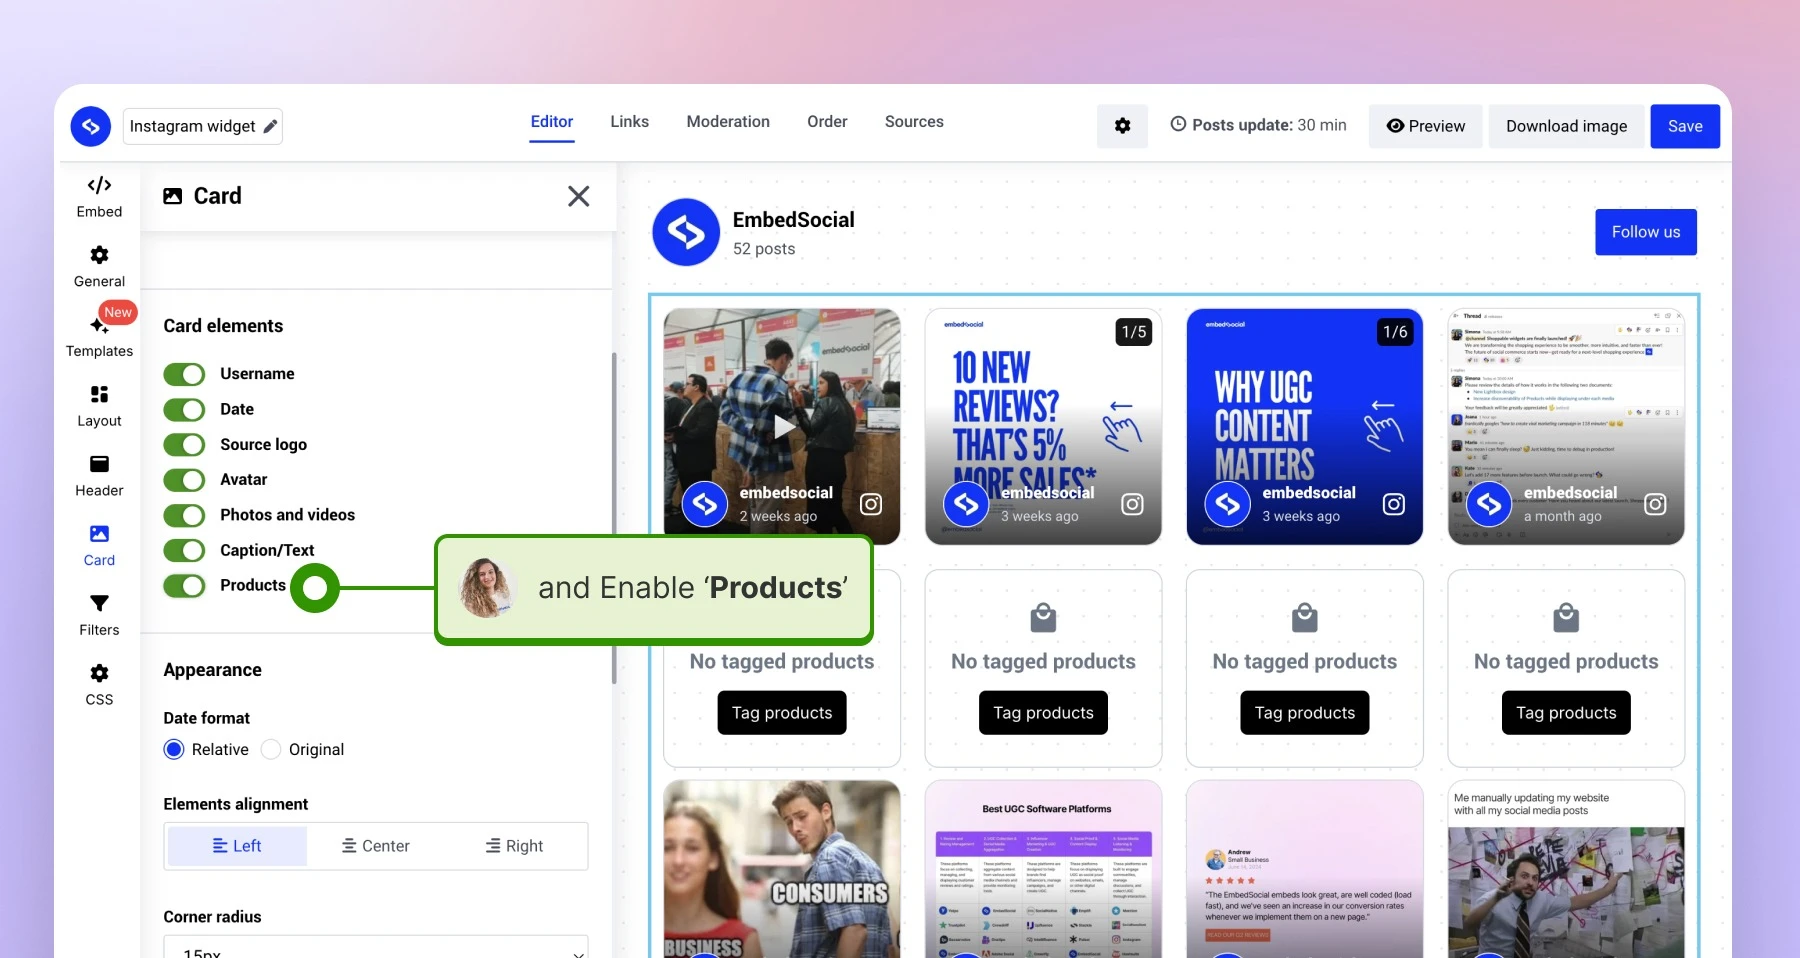Open the Embed sidebar section
Viewport: 1800px width, 958px height.
coord(99,197)
